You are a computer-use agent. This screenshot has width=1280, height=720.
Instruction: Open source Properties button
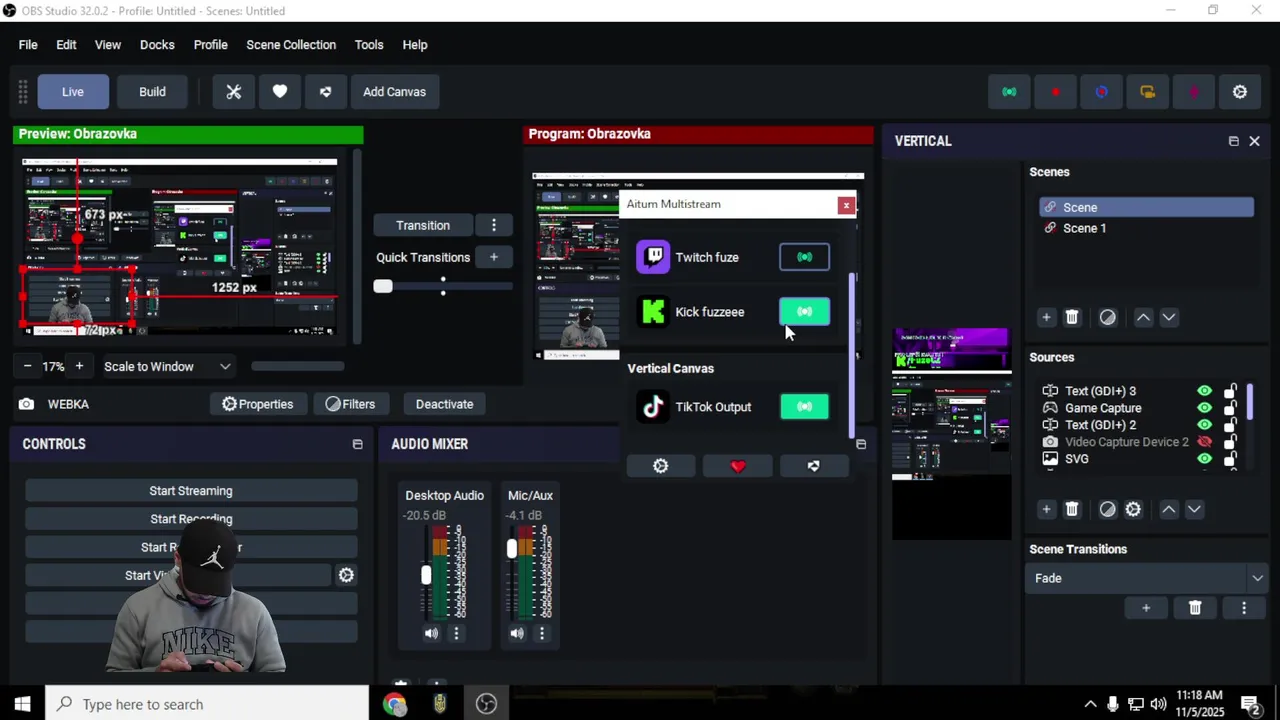(x=258, y=404)
